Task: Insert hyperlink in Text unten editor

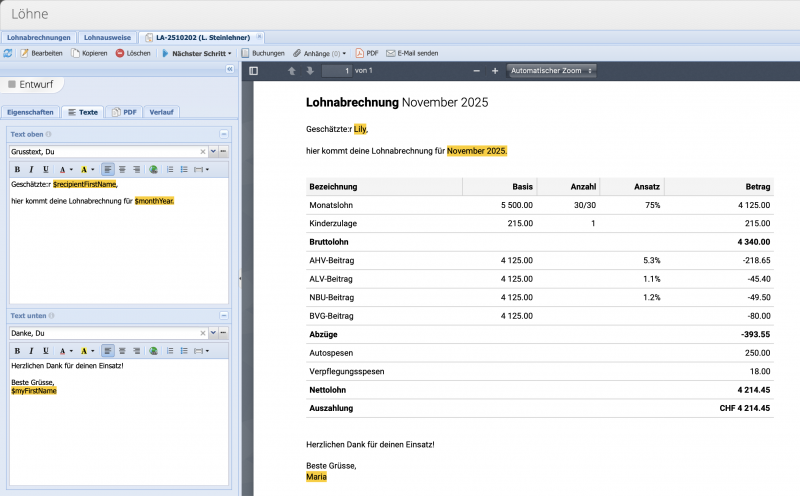Action: click(x=153, y=351)
